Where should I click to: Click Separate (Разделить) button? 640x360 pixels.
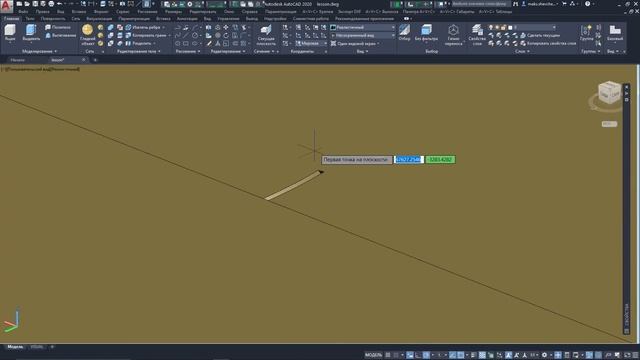pos(139,43)
